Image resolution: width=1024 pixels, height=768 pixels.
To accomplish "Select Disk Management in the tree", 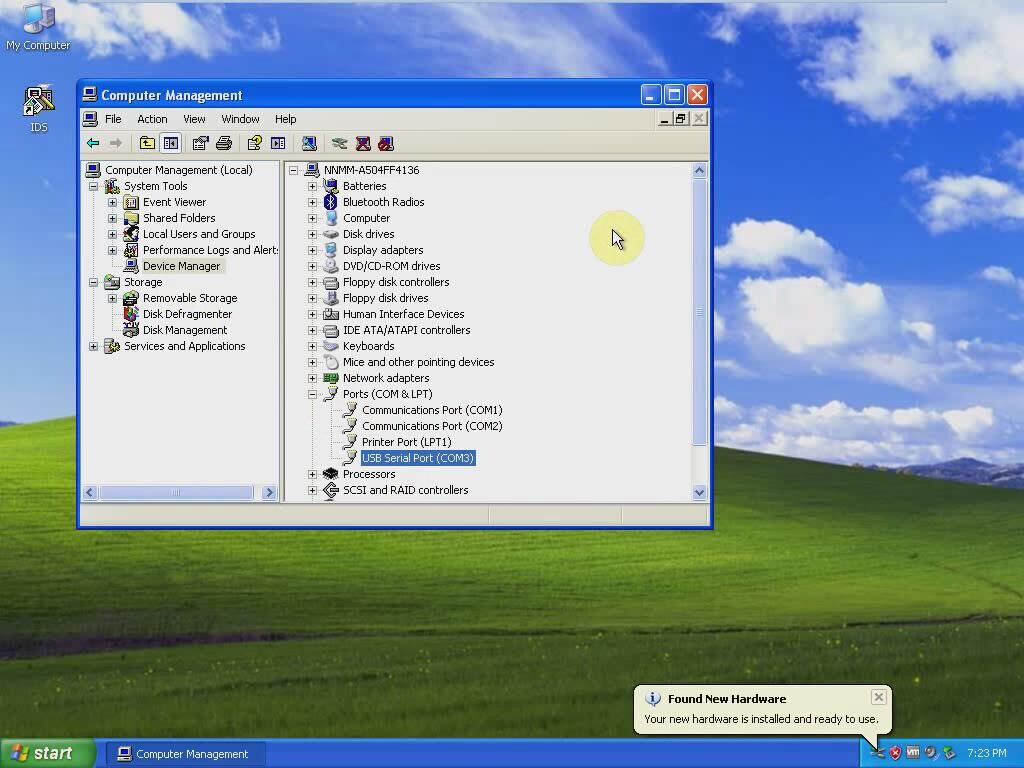I will pos(185,330).
